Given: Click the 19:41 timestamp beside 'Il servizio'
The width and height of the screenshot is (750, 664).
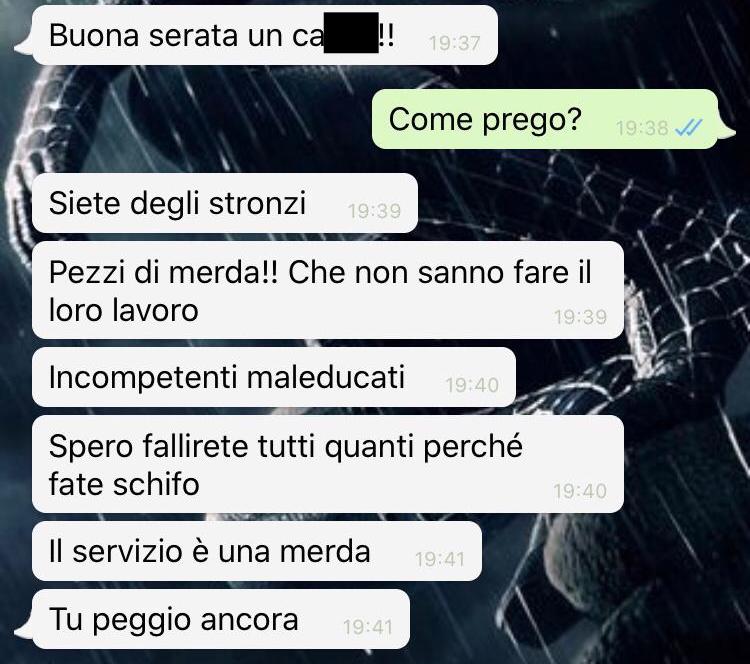Looking at the screenshot, I should (x=440, y=559).
